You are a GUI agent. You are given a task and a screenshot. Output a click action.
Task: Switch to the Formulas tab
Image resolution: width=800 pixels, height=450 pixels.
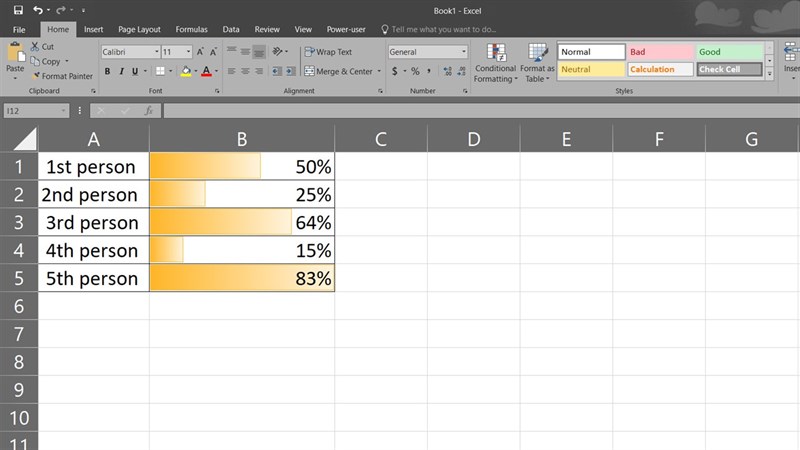point(191,30)
